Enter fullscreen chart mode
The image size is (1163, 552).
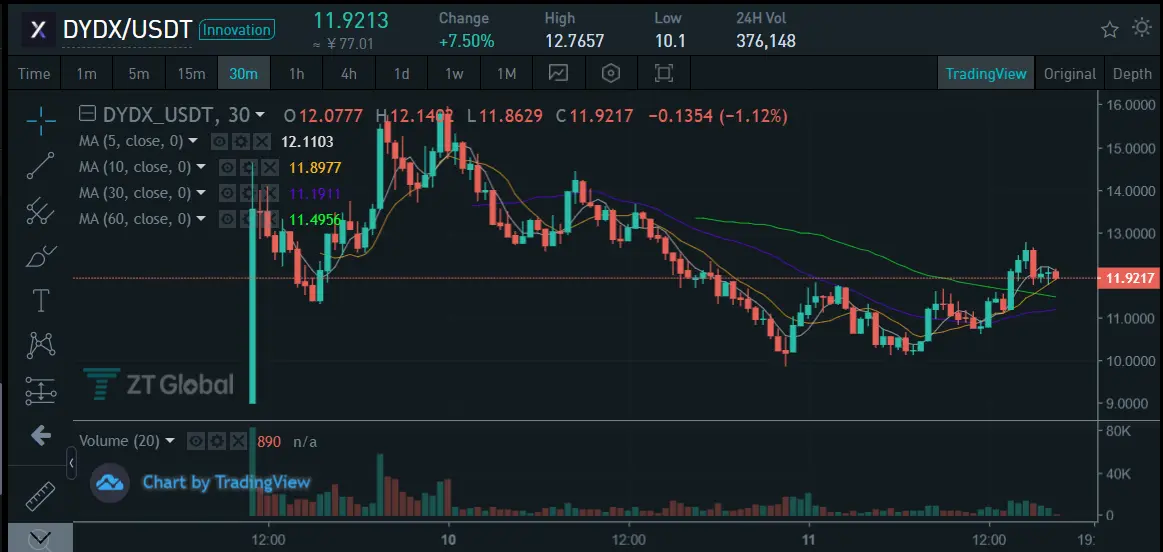(664, 73)
